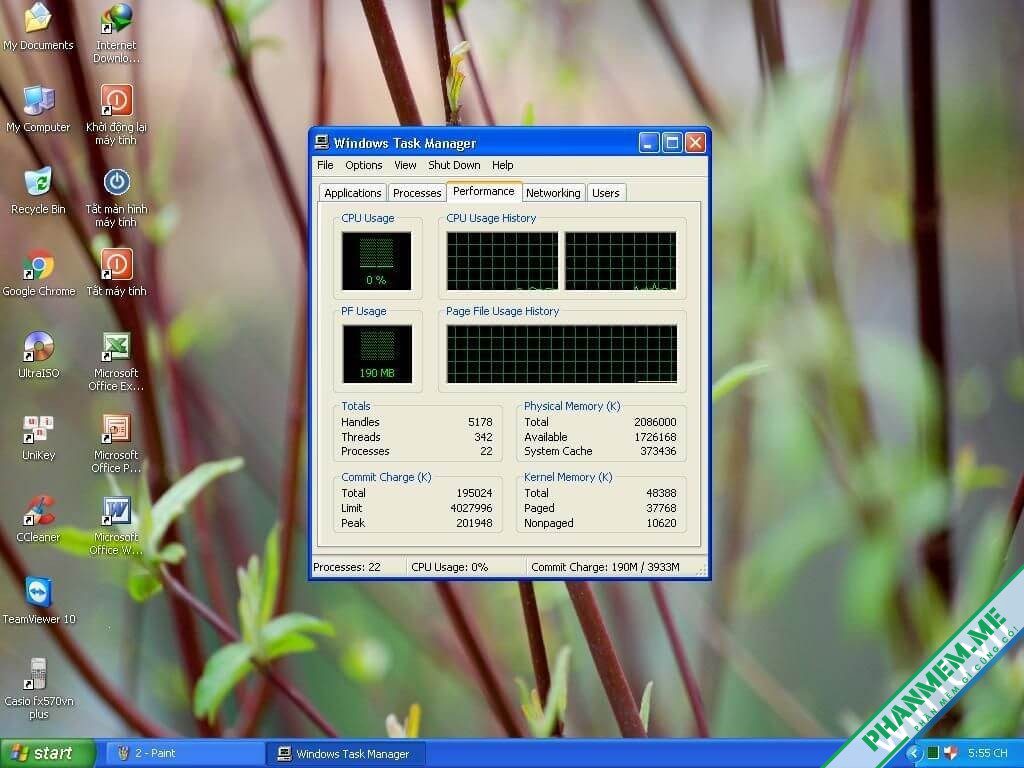Switch to the Users tab
This screenshot has height=768, width=1024.
pyautogui.click(x=606, y=193)
